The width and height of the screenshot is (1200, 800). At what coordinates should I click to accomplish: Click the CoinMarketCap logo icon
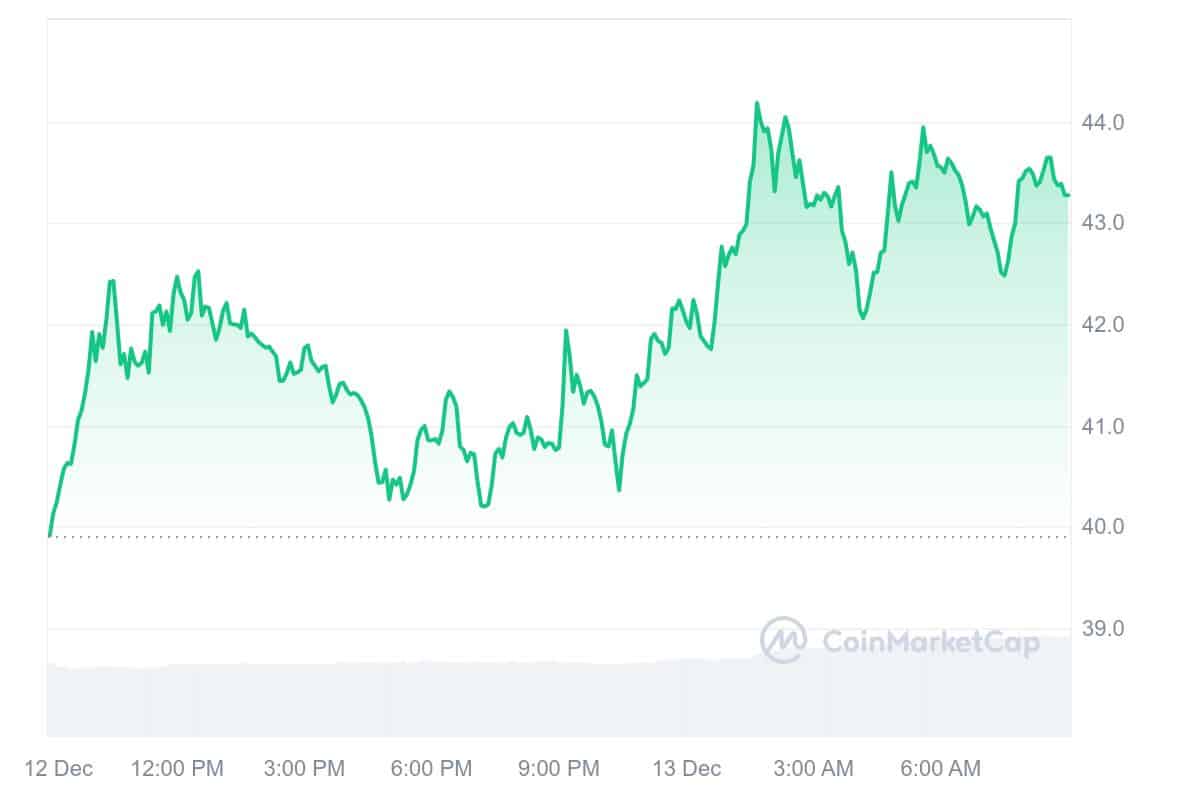tap(783, 639)
